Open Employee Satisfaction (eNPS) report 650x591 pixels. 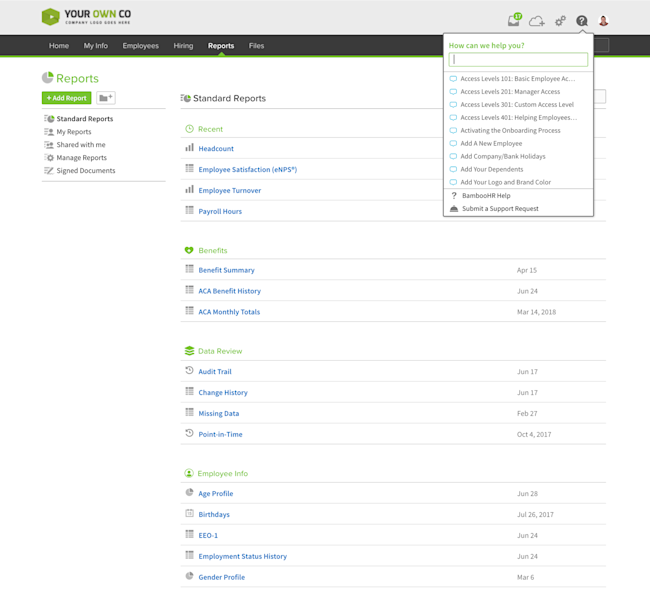247,170
